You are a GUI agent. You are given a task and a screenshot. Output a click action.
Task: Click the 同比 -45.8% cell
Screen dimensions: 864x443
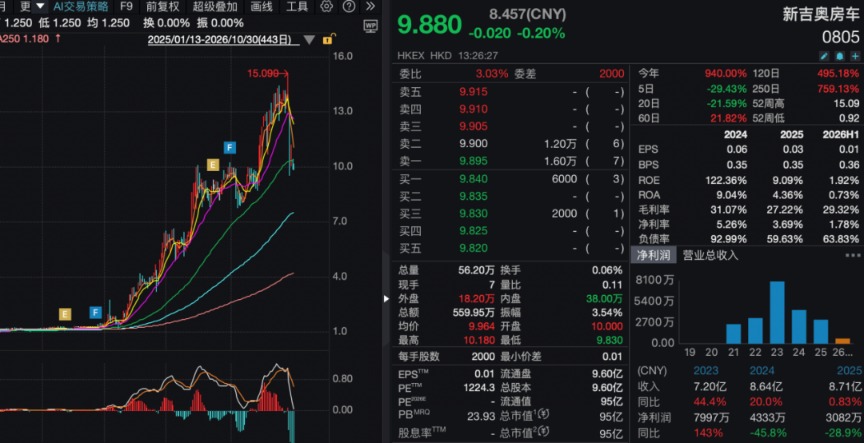point(771,433)
